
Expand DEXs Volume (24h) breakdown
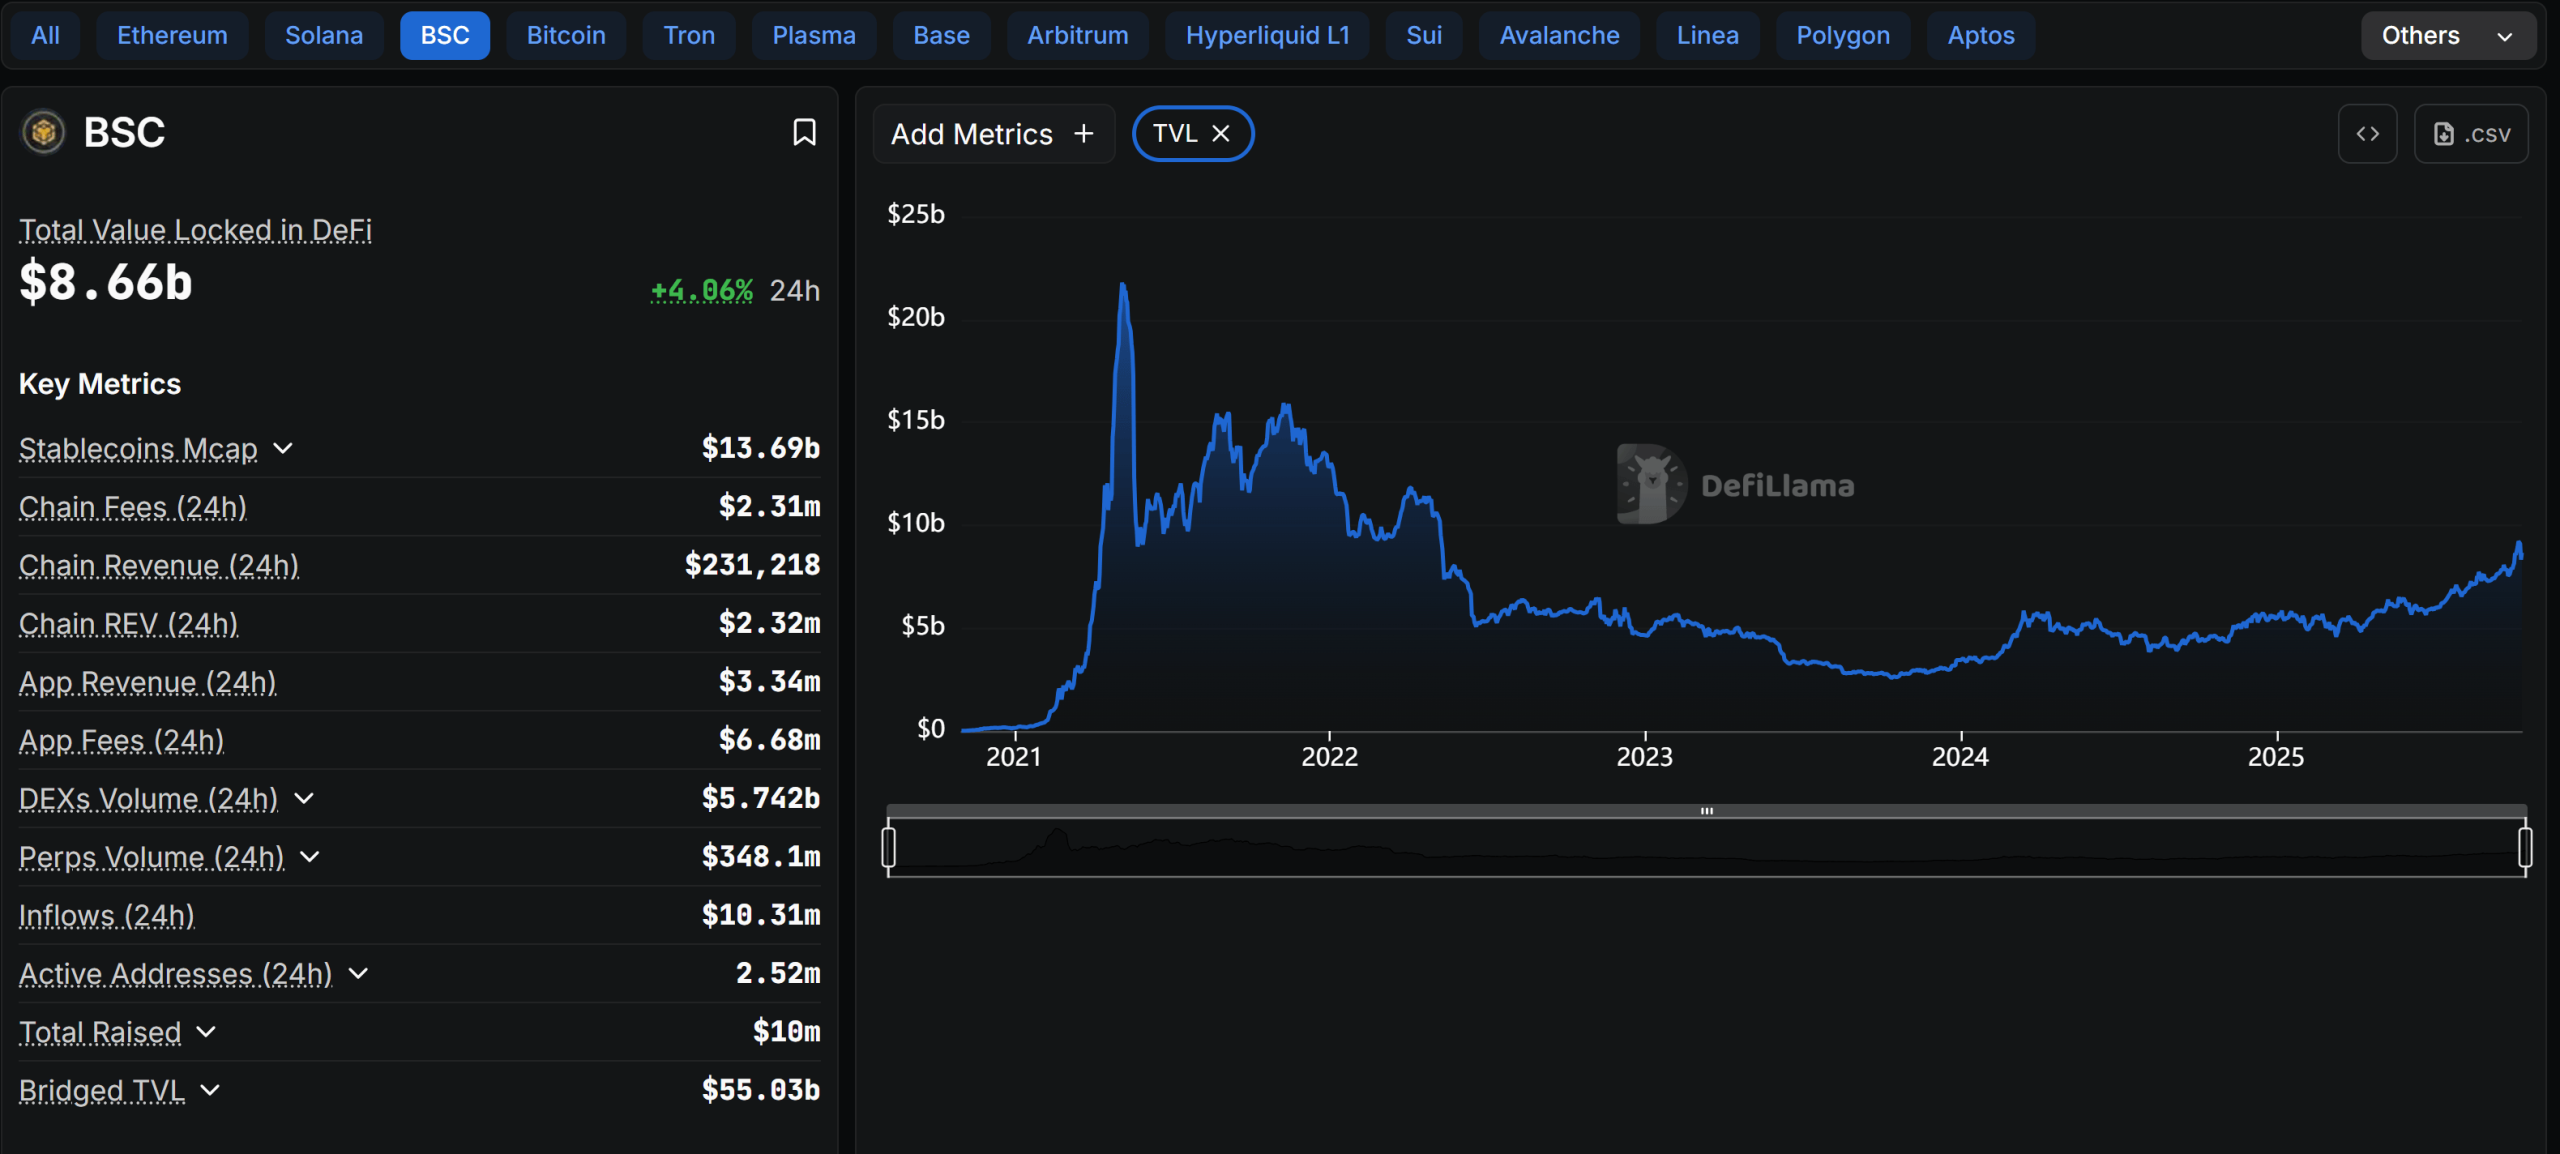(x=304, y=798)
